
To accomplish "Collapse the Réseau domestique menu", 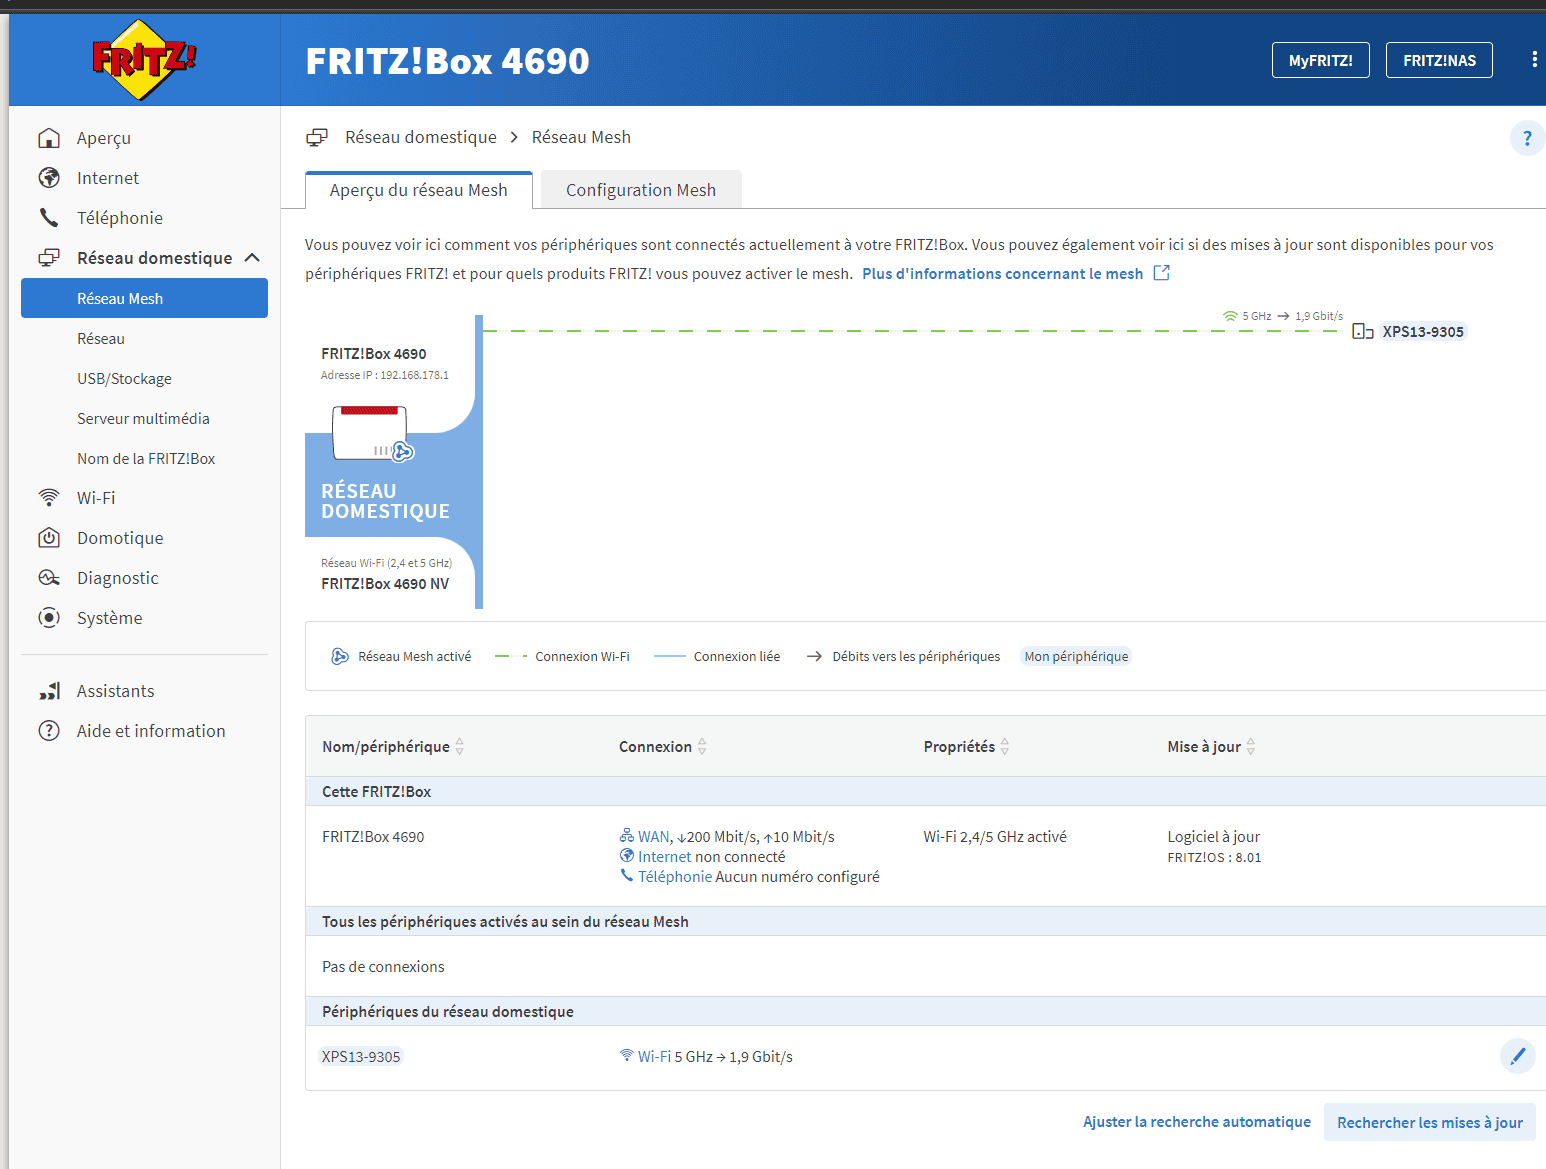I will coord(252,258).
